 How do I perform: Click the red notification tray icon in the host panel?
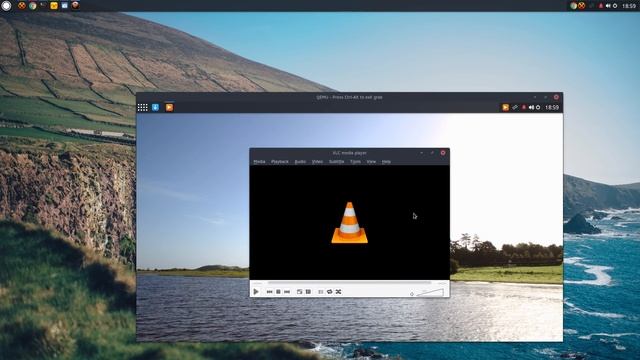pyautogui.click(x=601, y=6)
